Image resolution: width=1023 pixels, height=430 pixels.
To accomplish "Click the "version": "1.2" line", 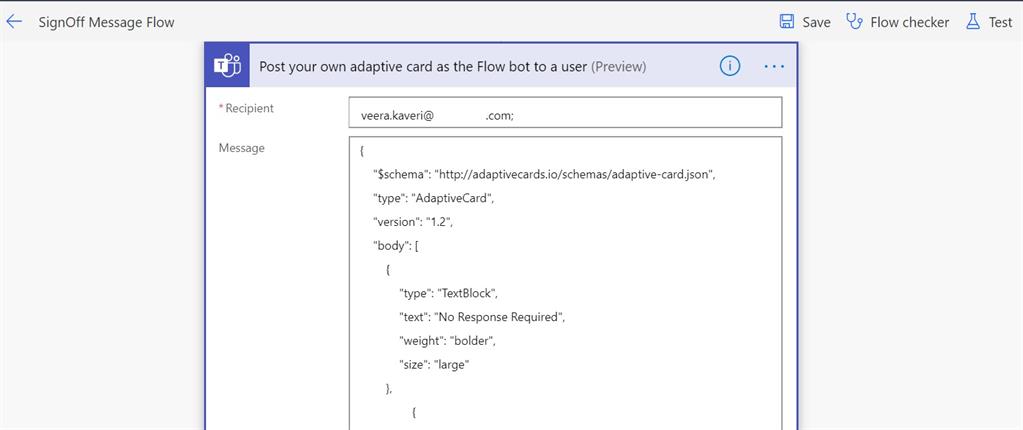I will tap(412, 222).
